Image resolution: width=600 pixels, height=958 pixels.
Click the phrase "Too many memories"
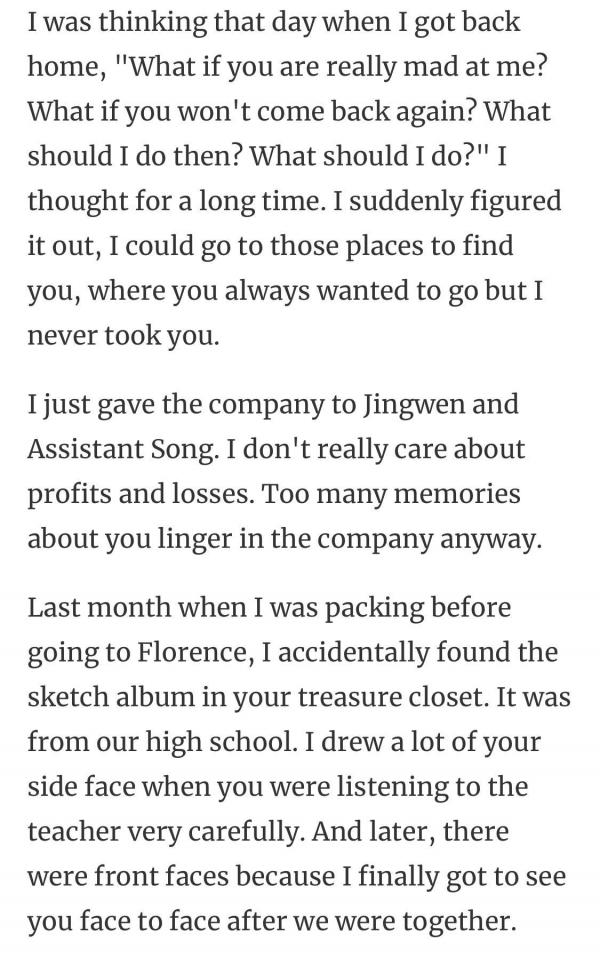pos(391,494)
